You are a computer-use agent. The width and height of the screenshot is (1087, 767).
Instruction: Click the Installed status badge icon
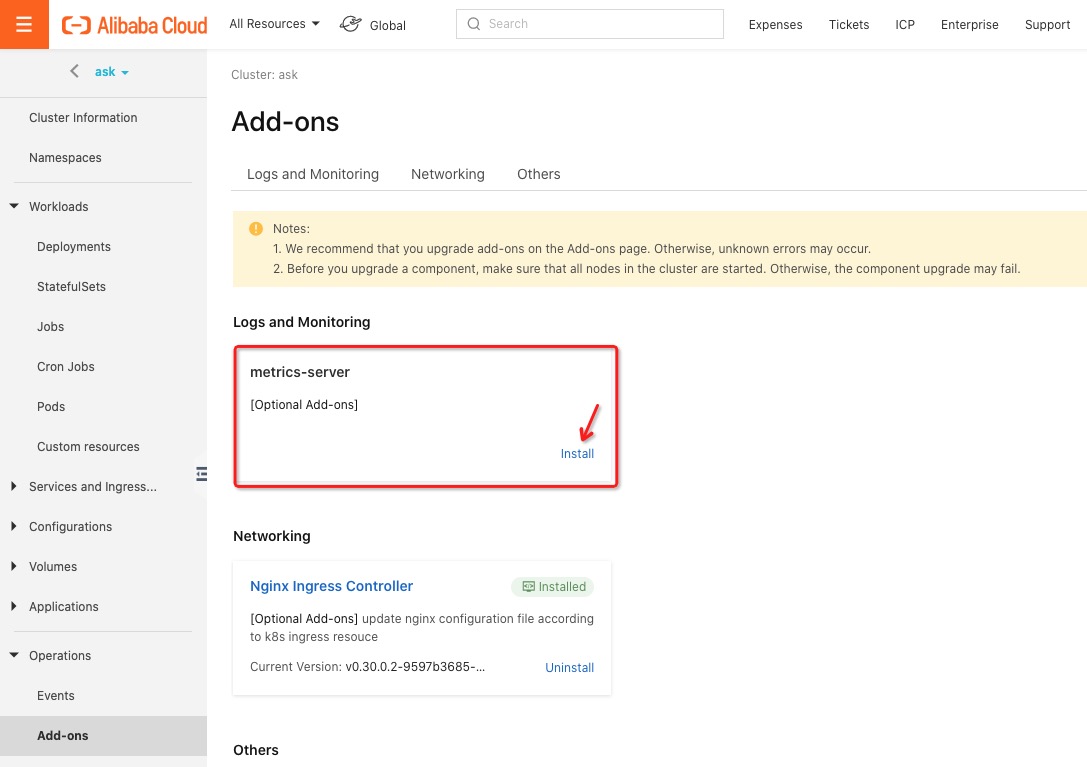tap(528, 587)
